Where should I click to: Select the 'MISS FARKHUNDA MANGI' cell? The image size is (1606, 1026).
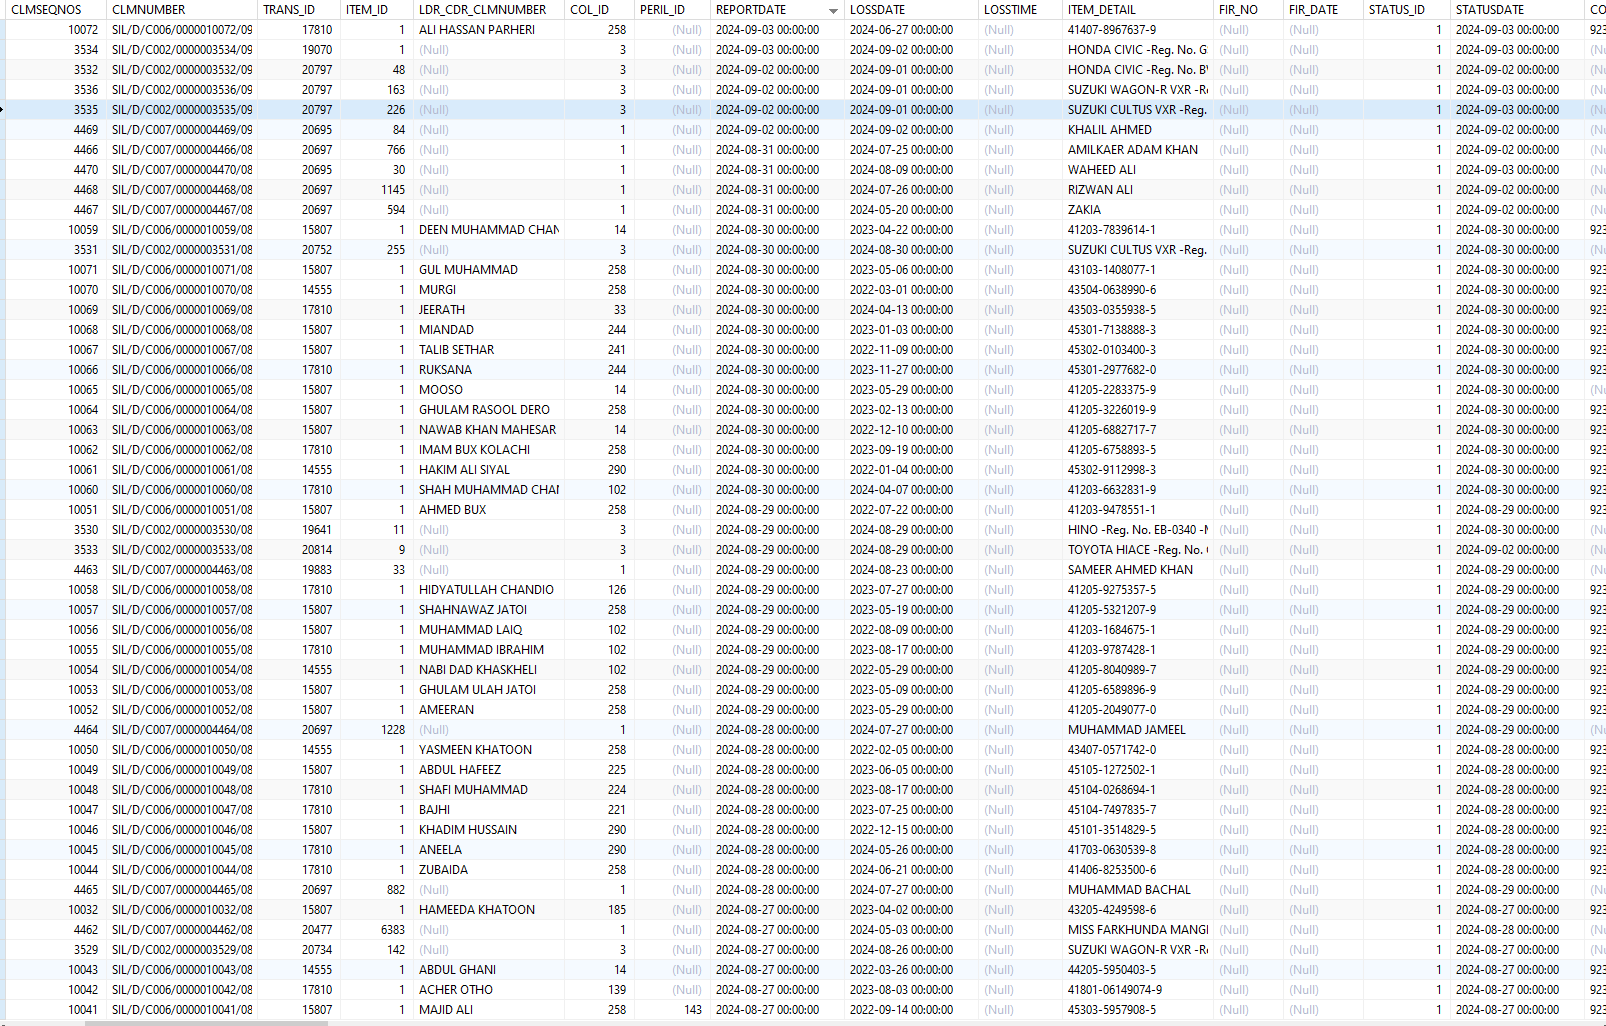1137,930
